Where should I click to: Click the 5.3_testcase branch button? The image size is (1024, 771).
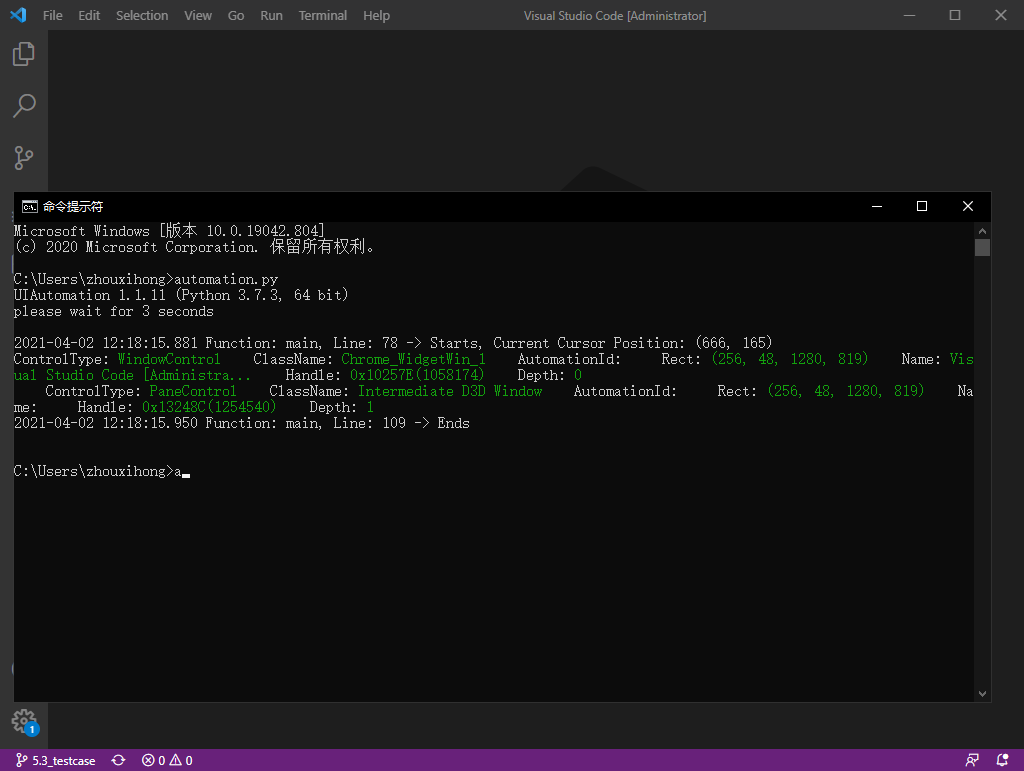point(55,760)
